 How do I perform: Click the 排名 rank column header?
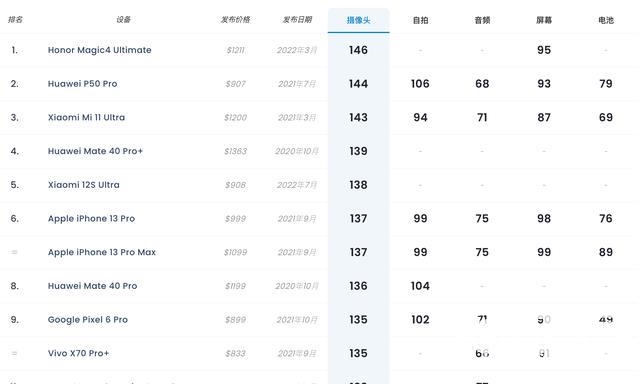point(15,20)
